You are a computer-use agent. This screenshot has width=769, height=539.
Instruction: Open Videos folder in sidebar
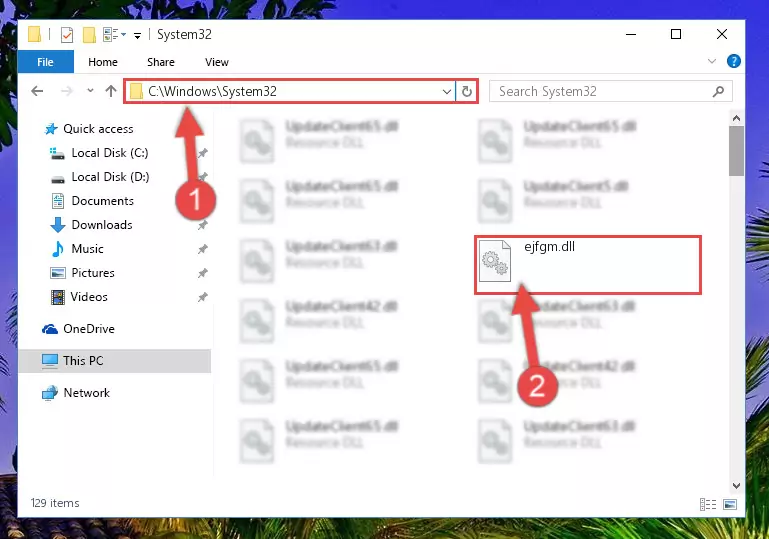tap(89, 297)
